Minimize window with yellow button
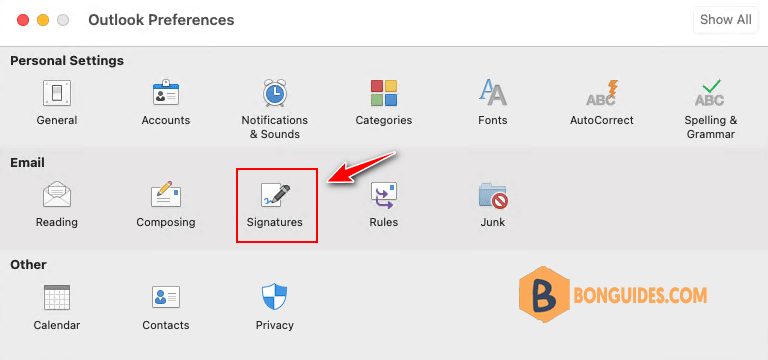This screenshot has width=768, height=360. click(x=43, y=21)
